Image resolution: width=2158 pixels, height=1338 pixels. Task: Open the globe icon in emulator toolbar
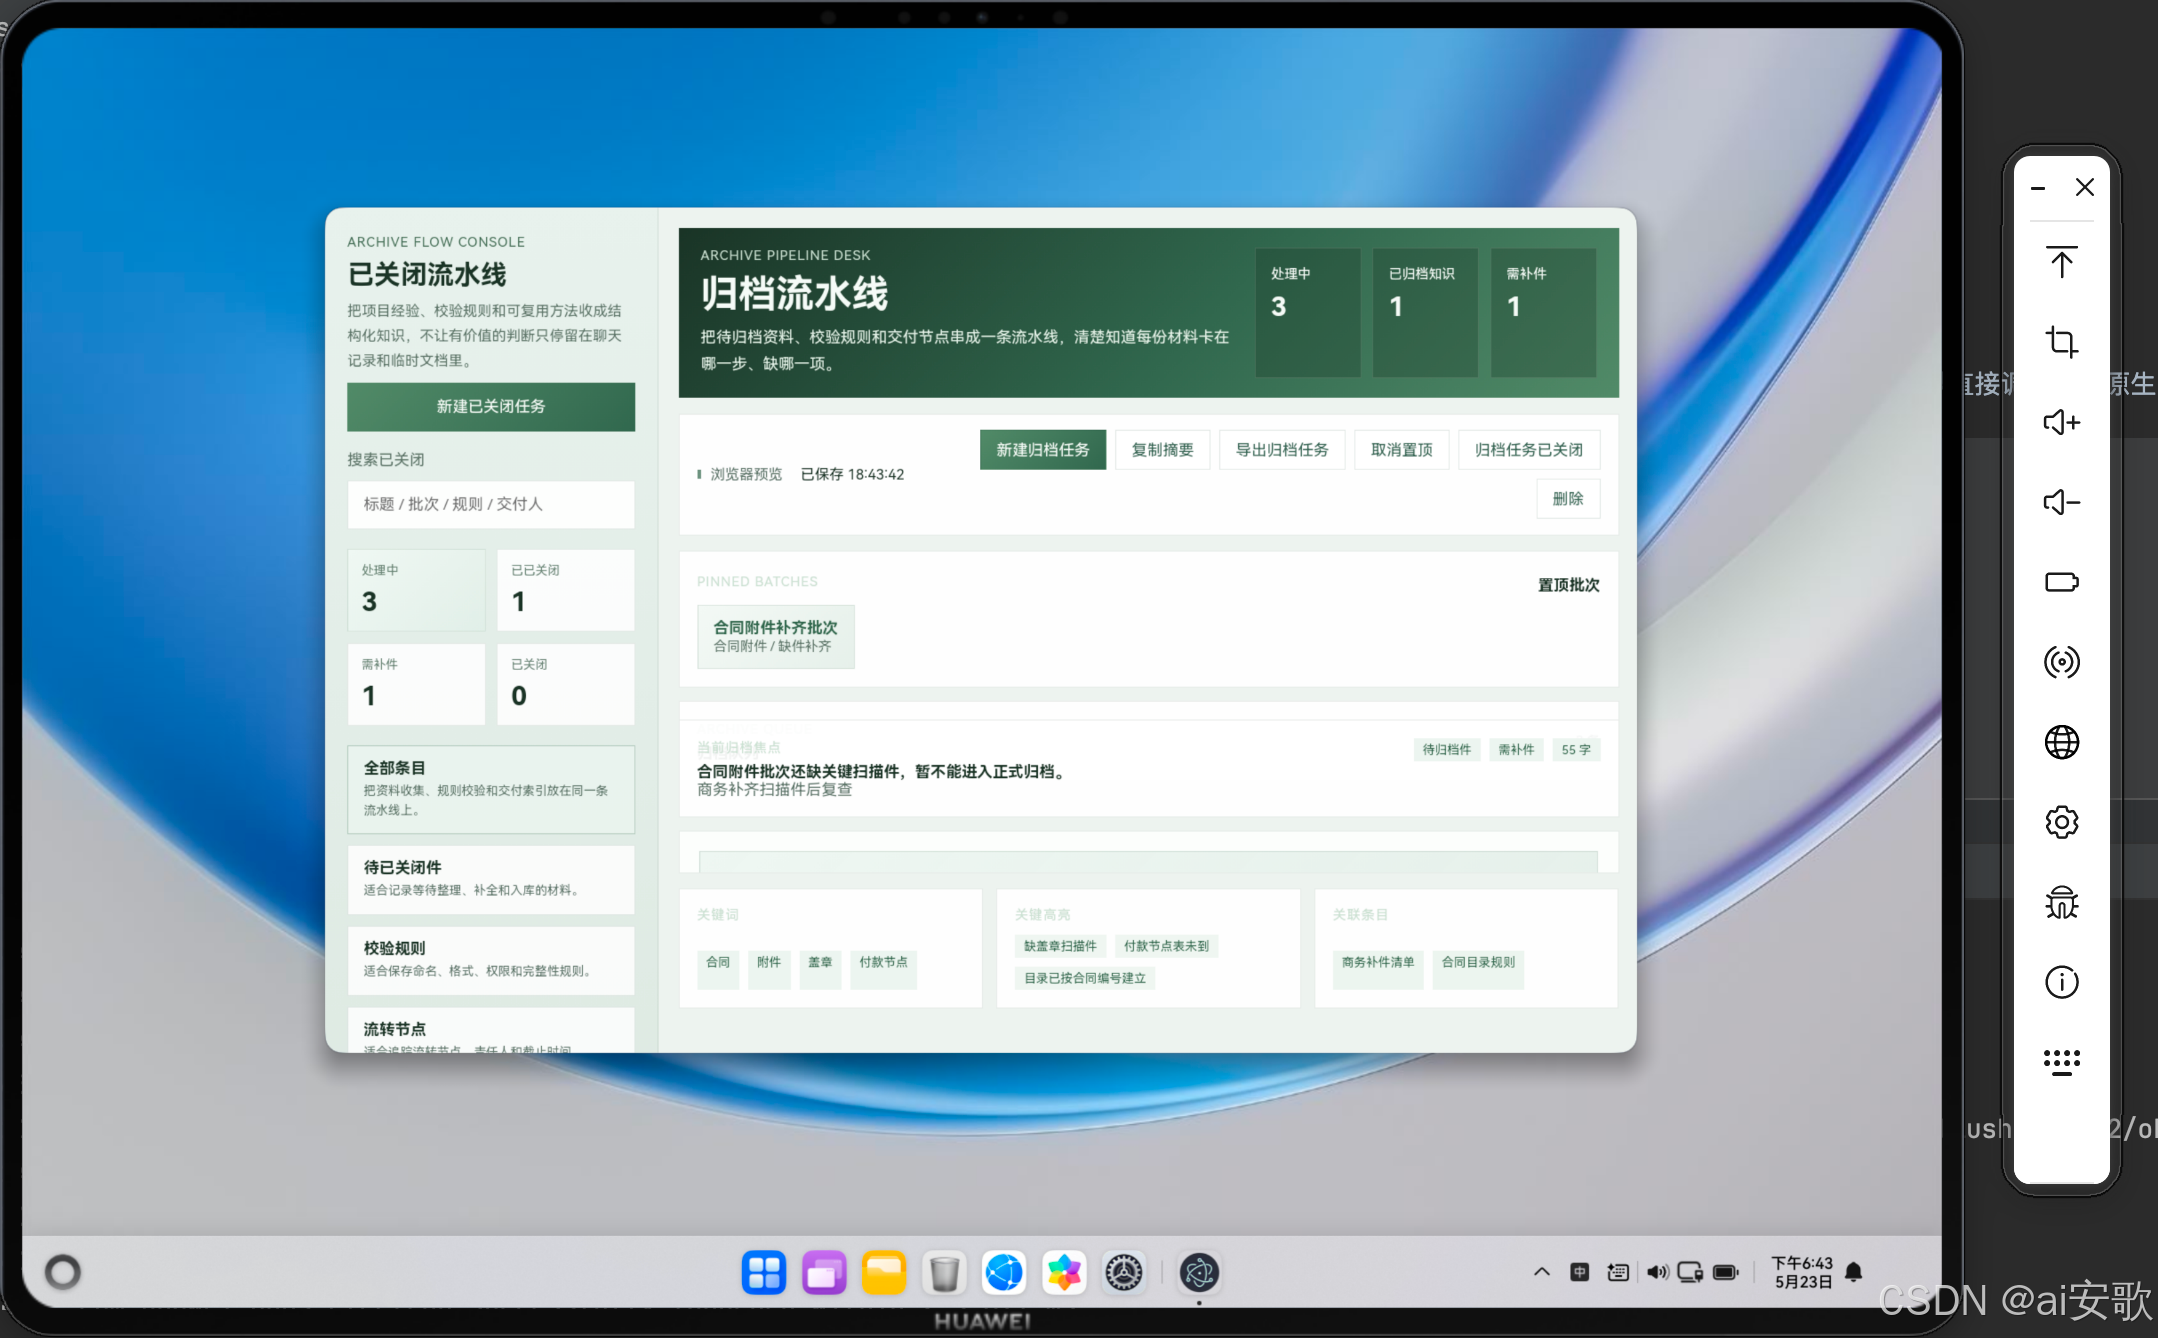[x=2061, y=742]
